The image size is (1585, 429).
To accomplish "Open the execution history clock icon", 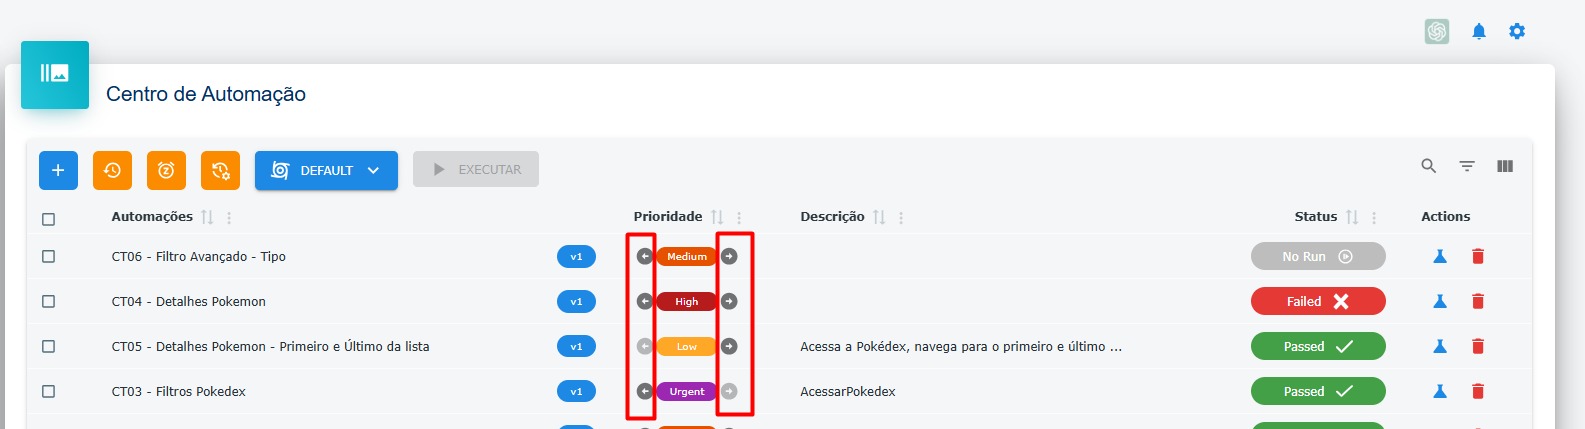I will pyautogui.click(x=112, y=170).
